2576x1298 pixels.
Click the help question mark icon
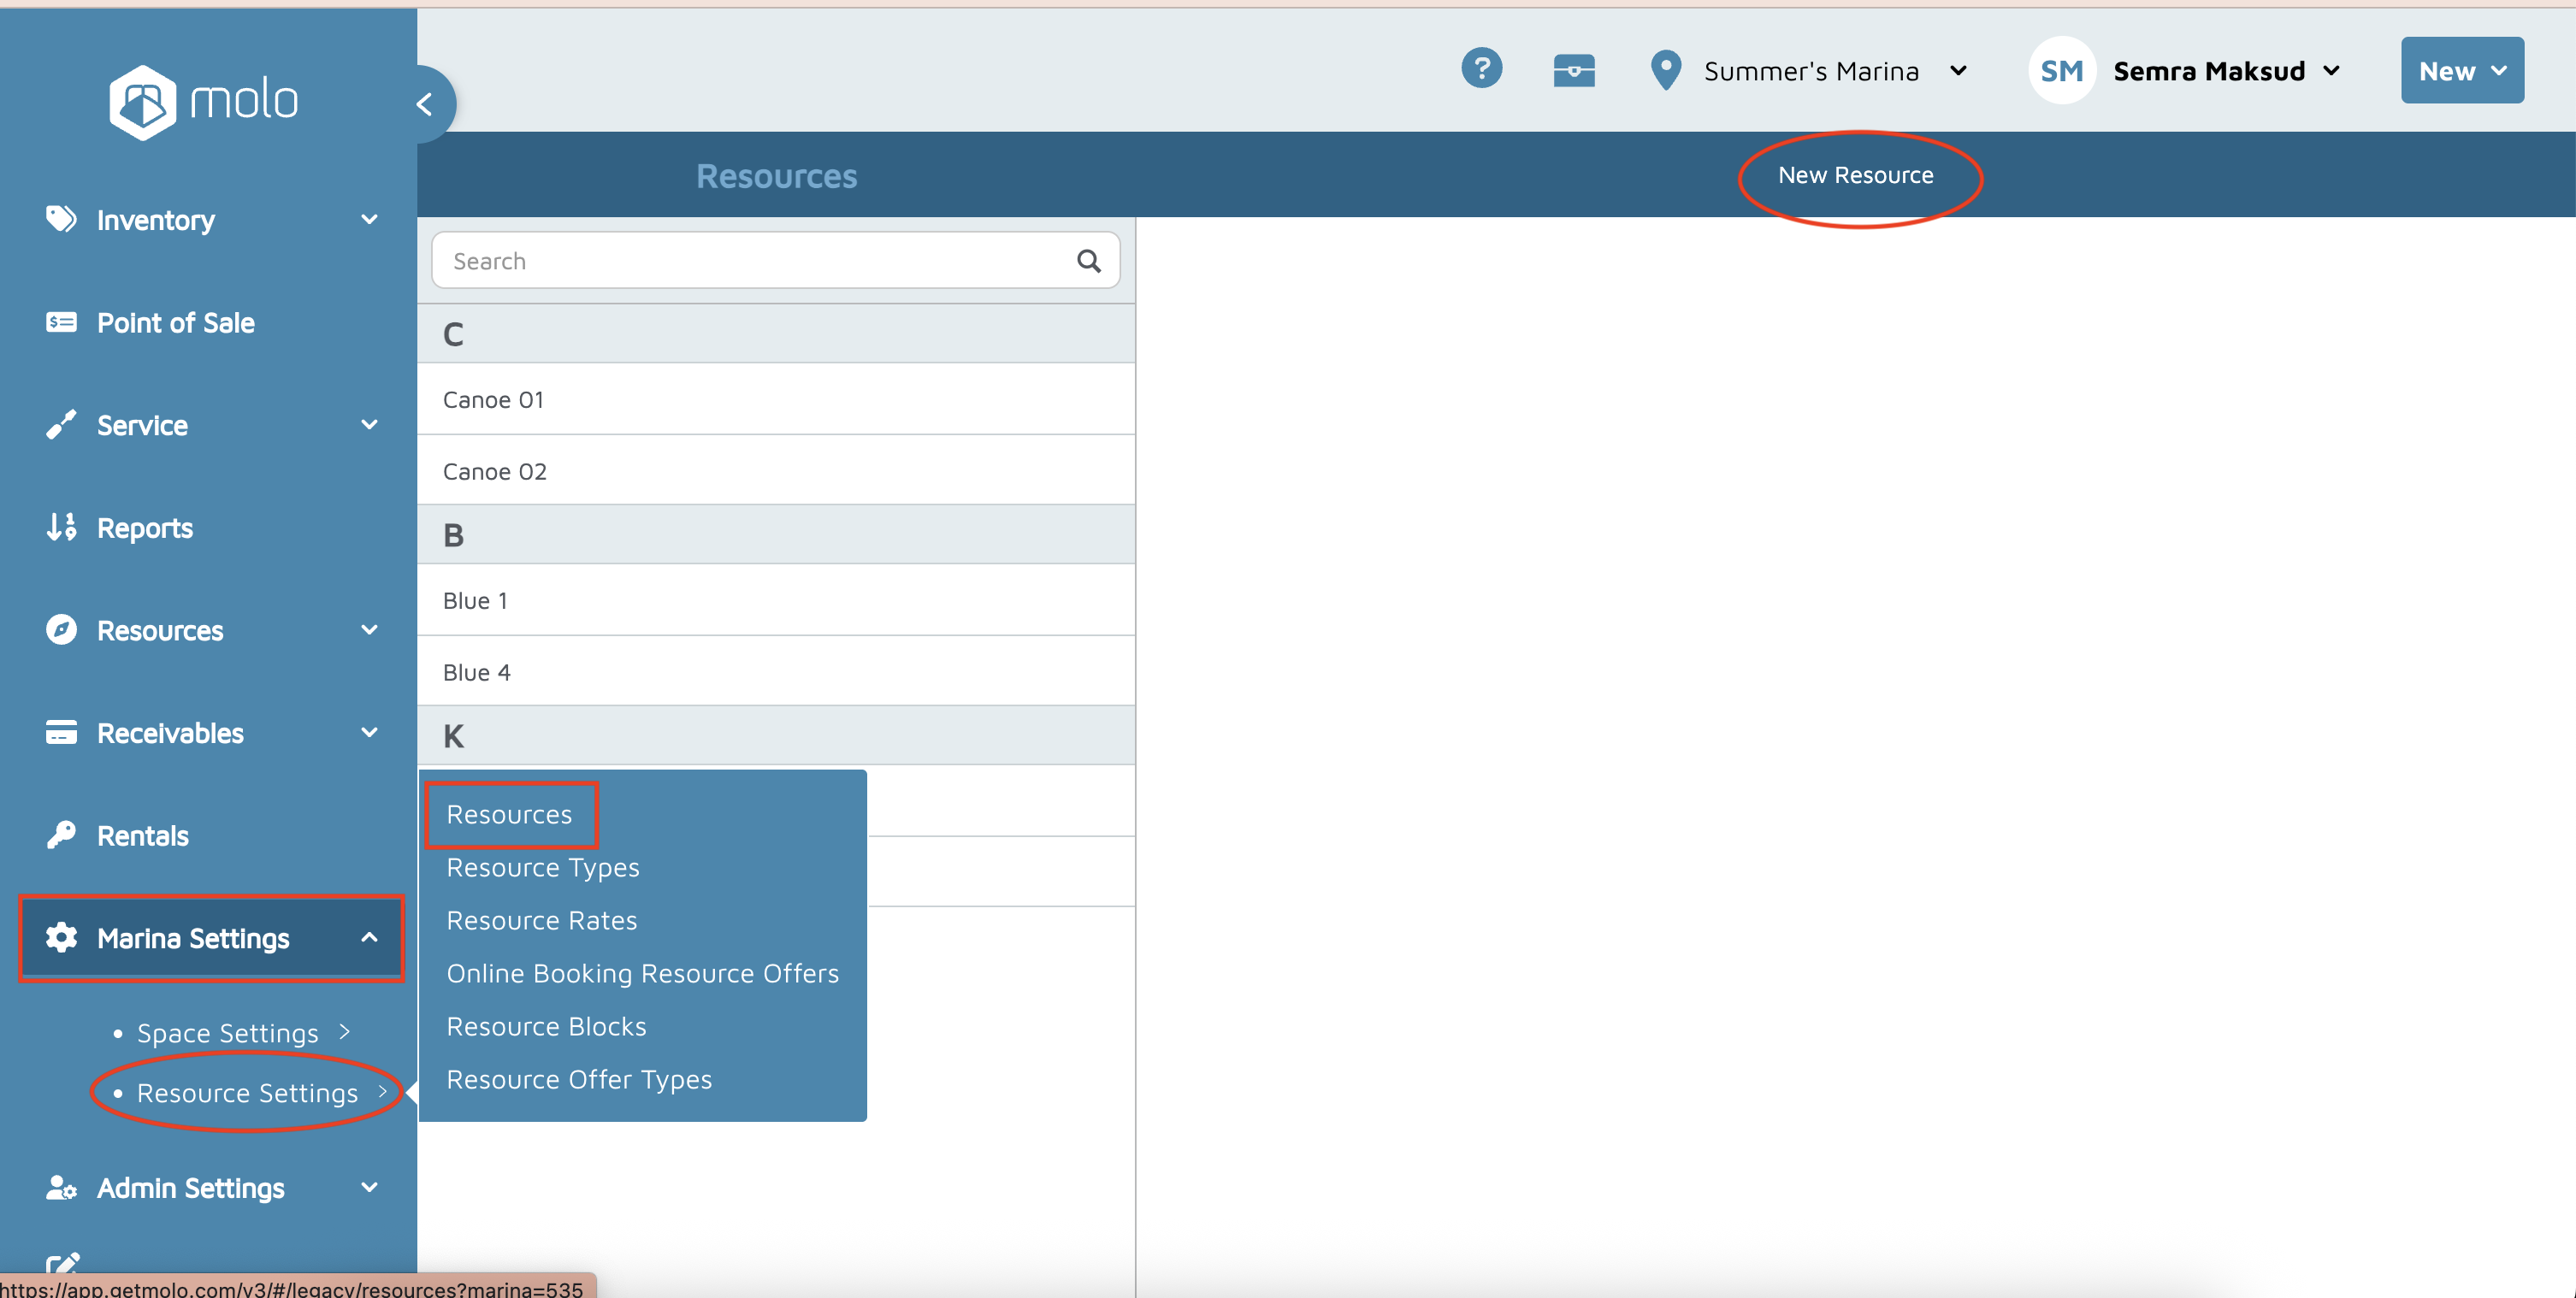(1481, 69)
